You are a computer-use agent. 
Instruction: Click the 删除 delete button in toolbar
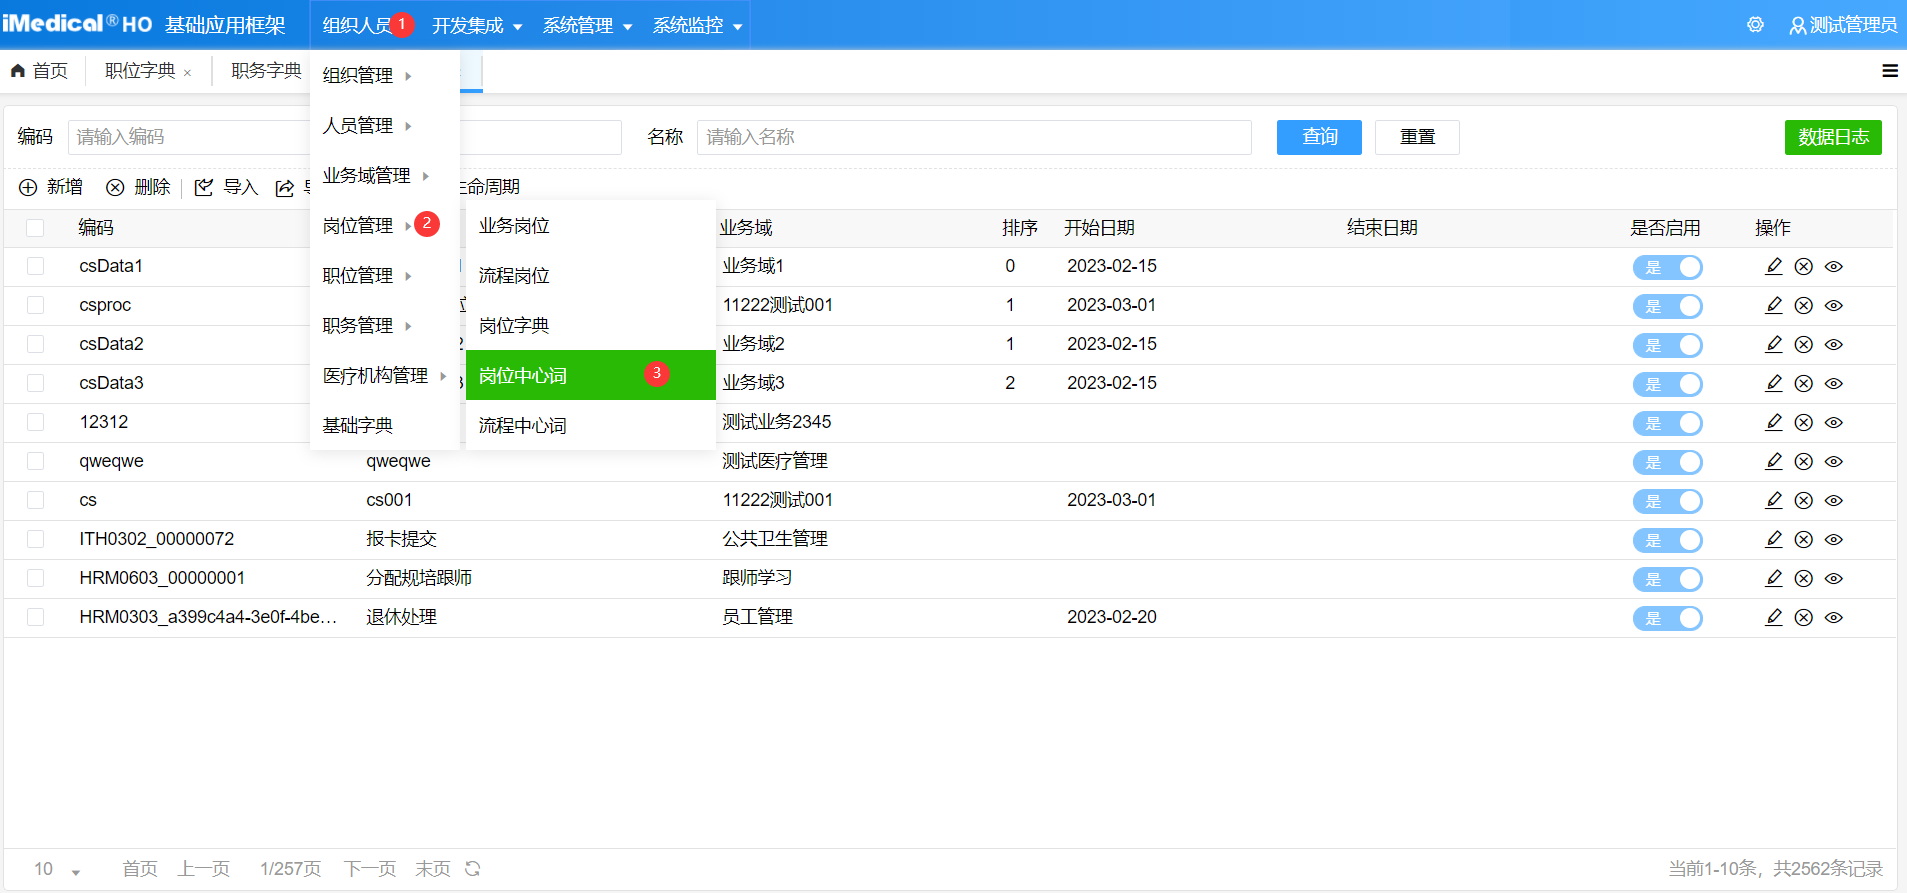[138, 187]
